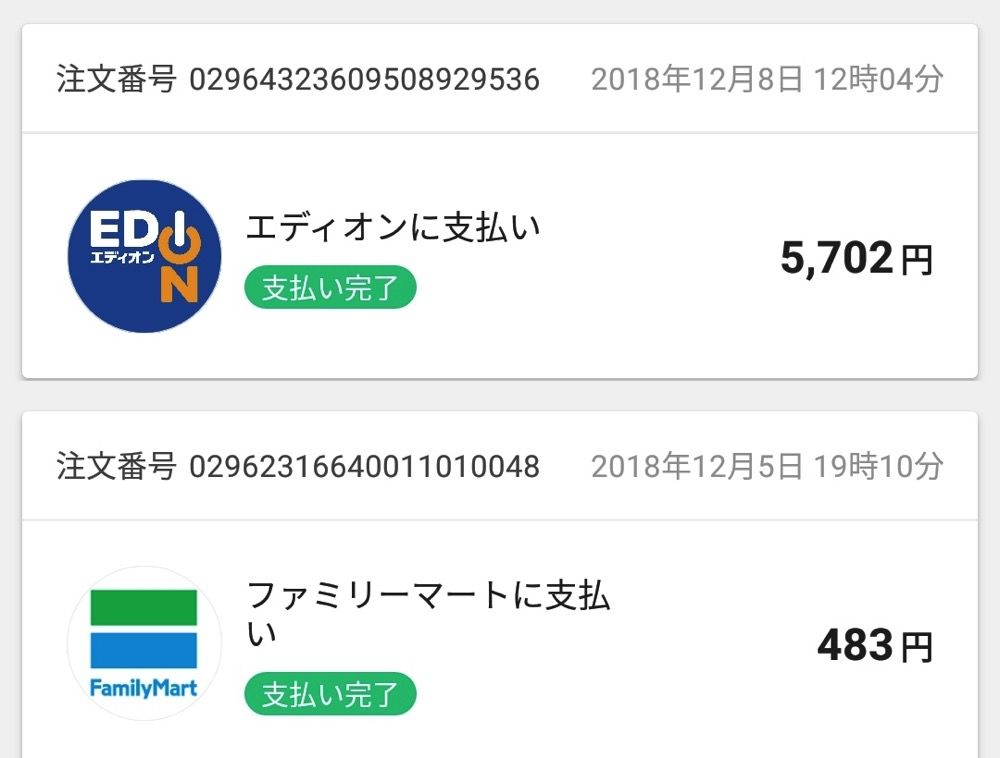Image resolution: width=1000 pixels, height=758 pixels.
Task: Open the FamilyMart transaction card body
Action: click(500, 639)
